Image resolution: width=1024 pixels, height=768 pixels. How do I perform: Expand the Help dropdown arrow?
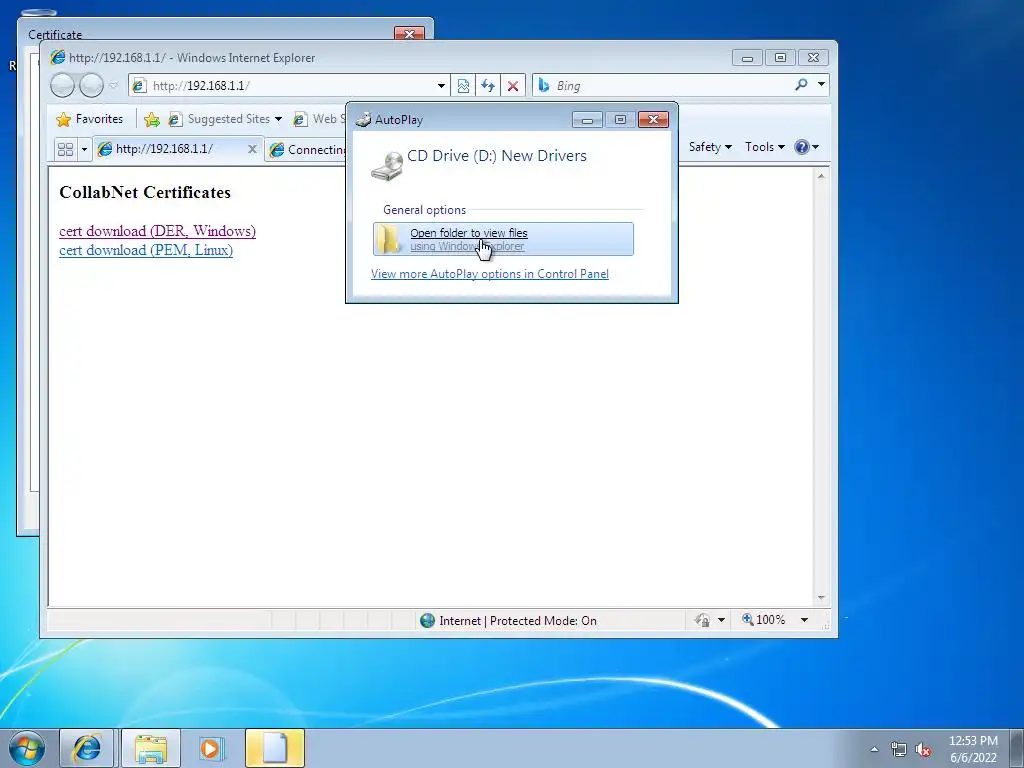coord(815,147)
